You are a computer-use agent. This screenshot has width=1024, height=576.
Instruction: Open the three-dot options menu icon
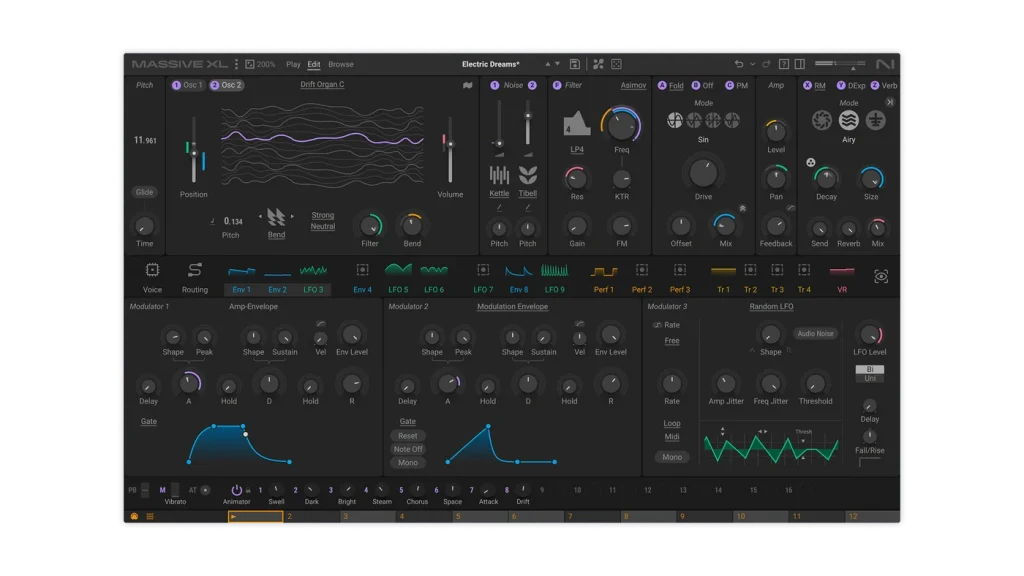click(236, 64)
